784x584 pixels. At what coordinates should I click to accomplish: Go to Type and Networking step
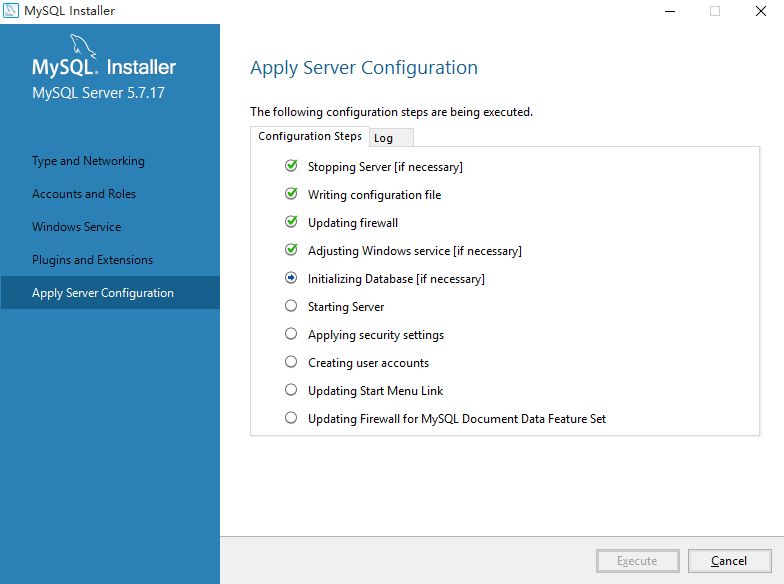tap(88, 161)
